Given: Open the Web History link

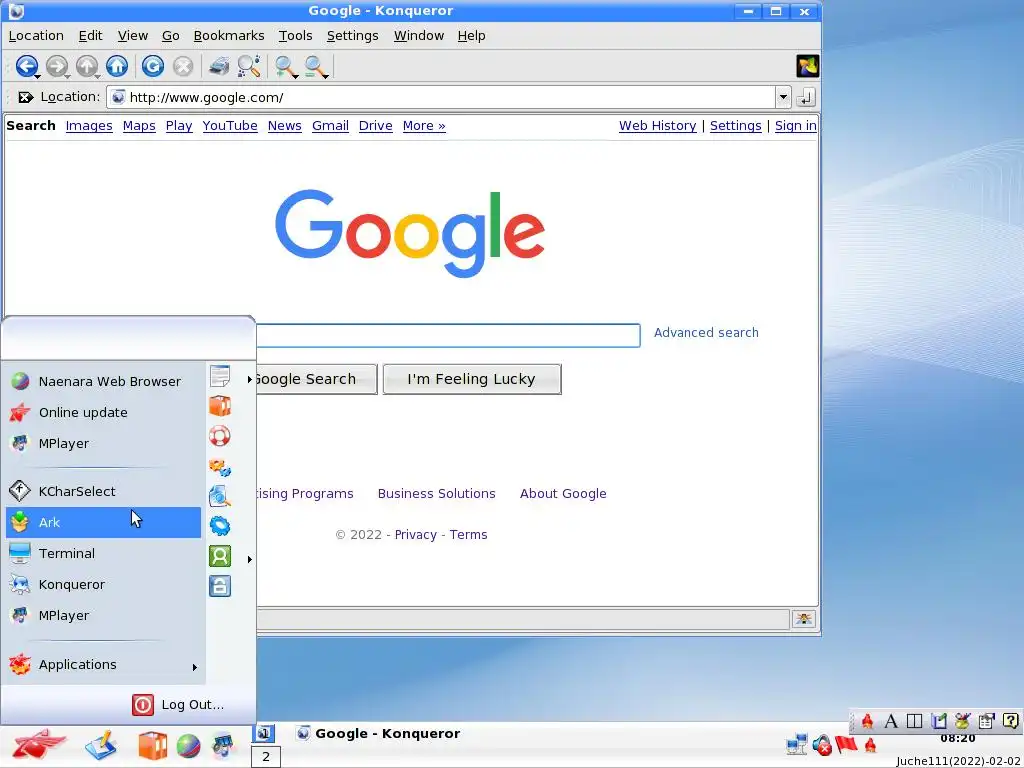Looking at the screenshot, I should point(658,125).
